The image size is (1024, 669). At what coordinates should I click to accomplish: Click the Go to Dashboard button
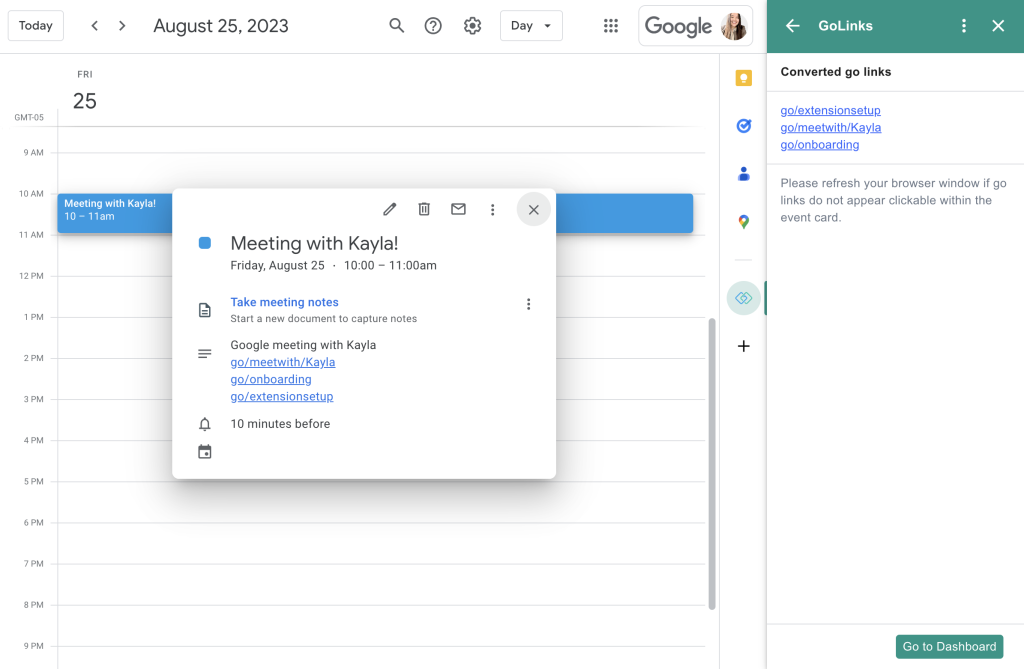949,646
